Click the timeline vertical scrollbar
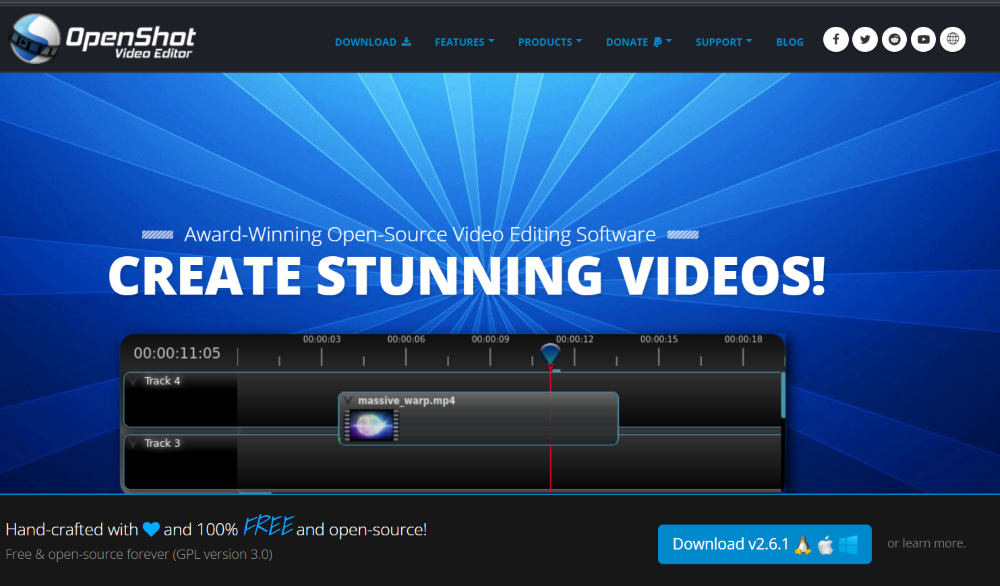This screenshot has height=586, width=1000. pyautogui.click(x=783, y=395)
